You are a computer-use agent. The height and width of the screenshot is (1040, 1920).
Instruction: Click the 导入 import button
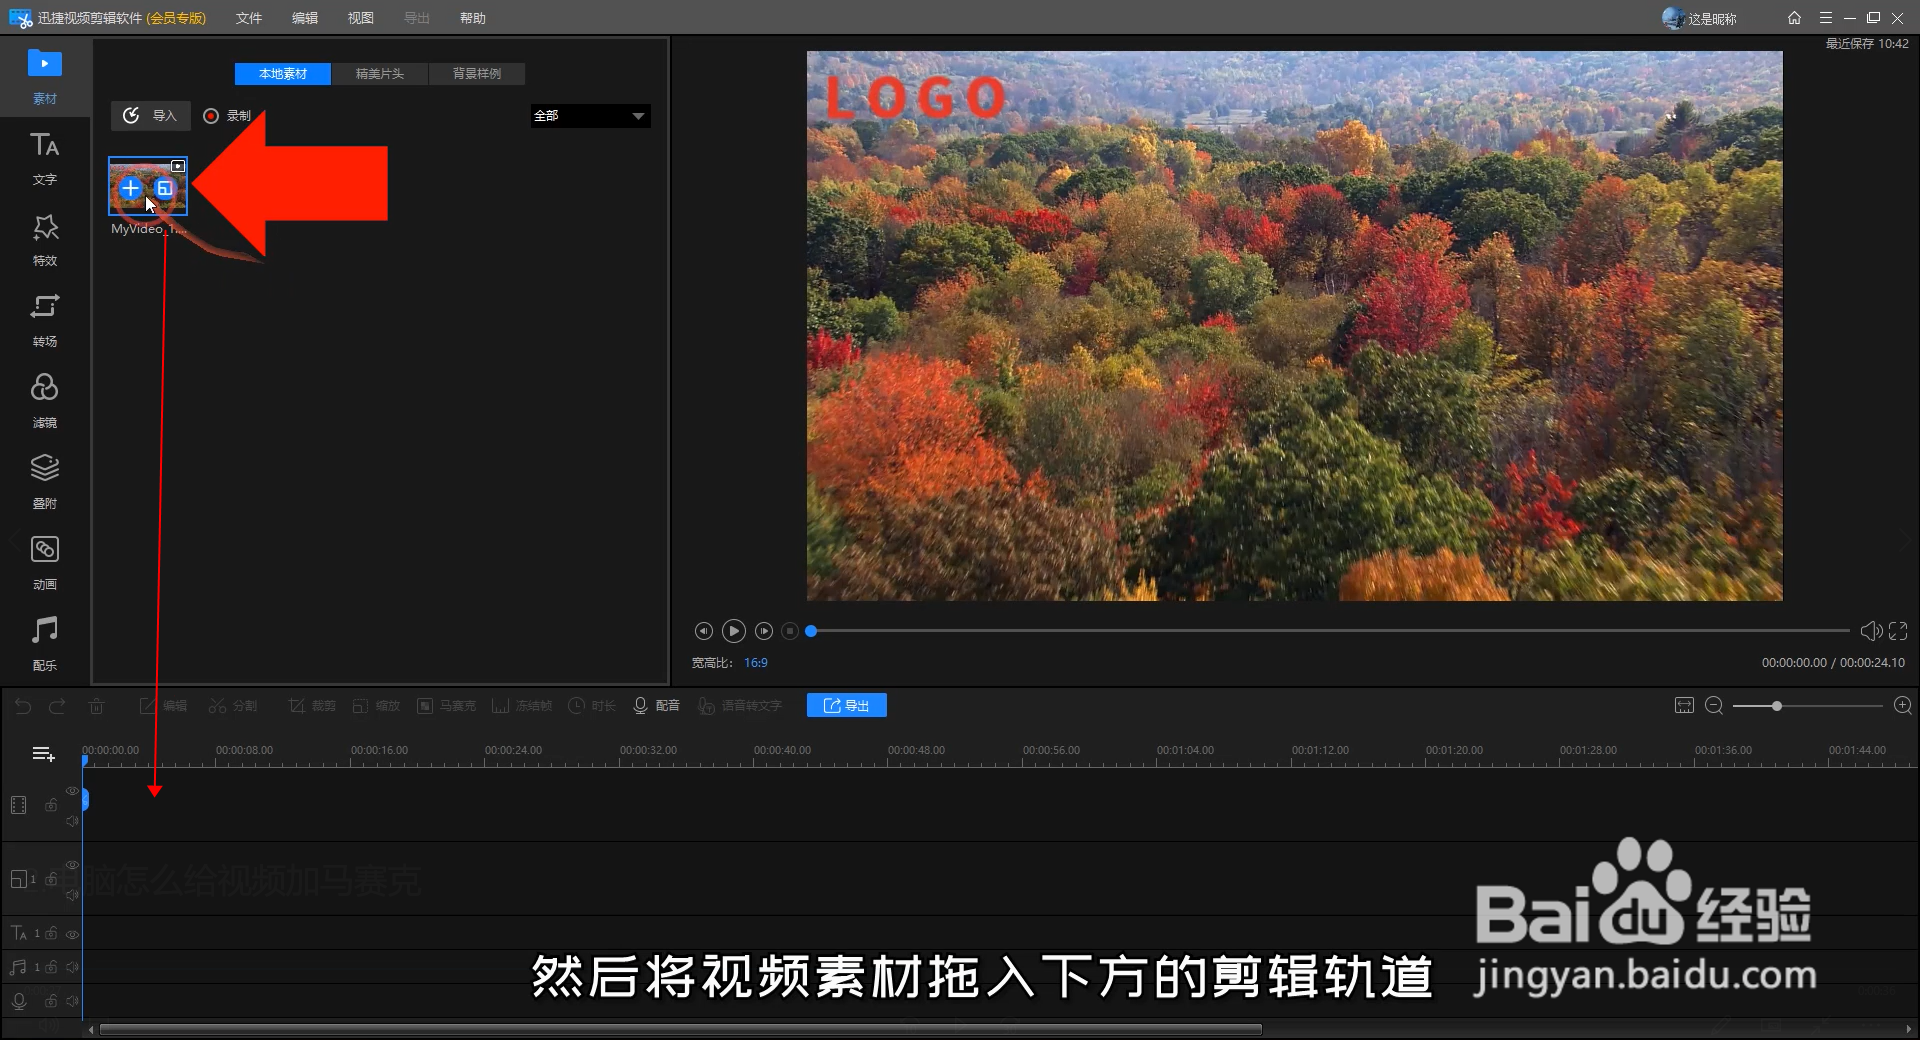tap(150, 116)
